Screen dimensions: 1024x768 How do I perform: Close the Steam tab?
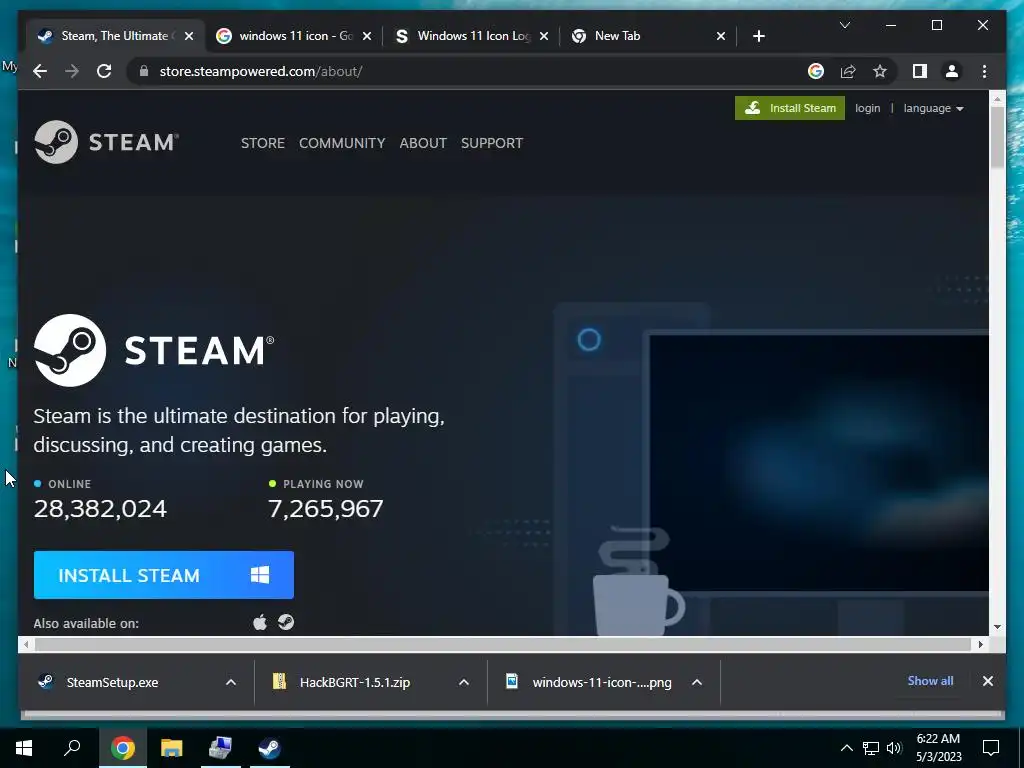pyautogui.click(x=189, y=36)
